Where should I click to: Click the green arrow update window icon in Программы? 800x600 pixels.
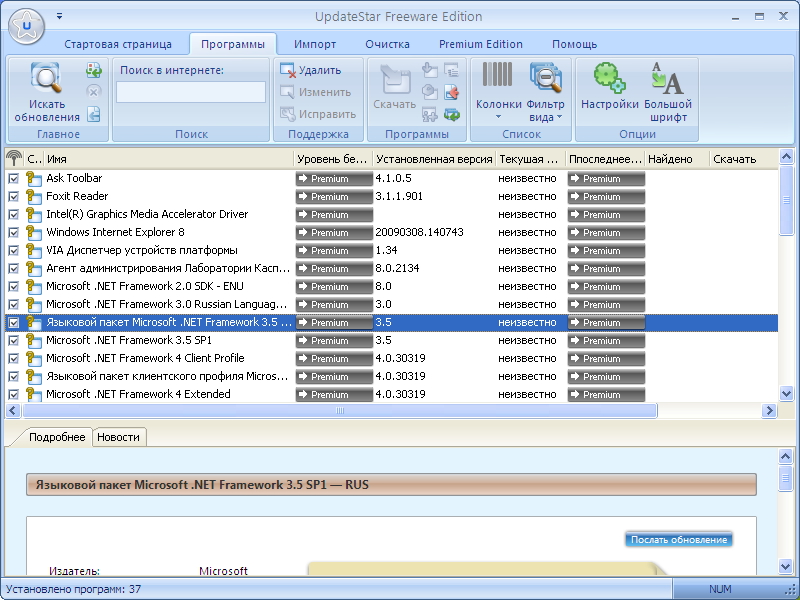click(452, 114)
